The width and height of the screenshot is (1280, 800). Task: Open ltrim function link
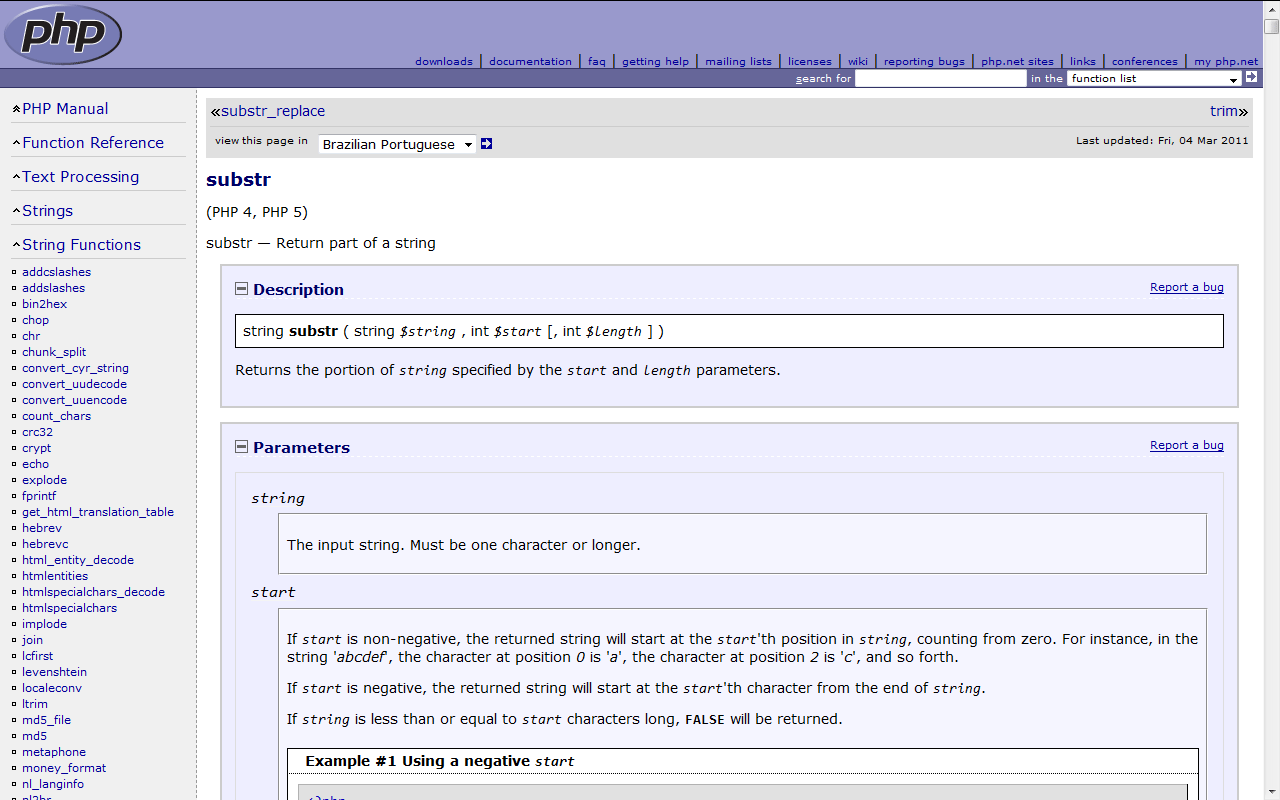[x=35, y=704]
